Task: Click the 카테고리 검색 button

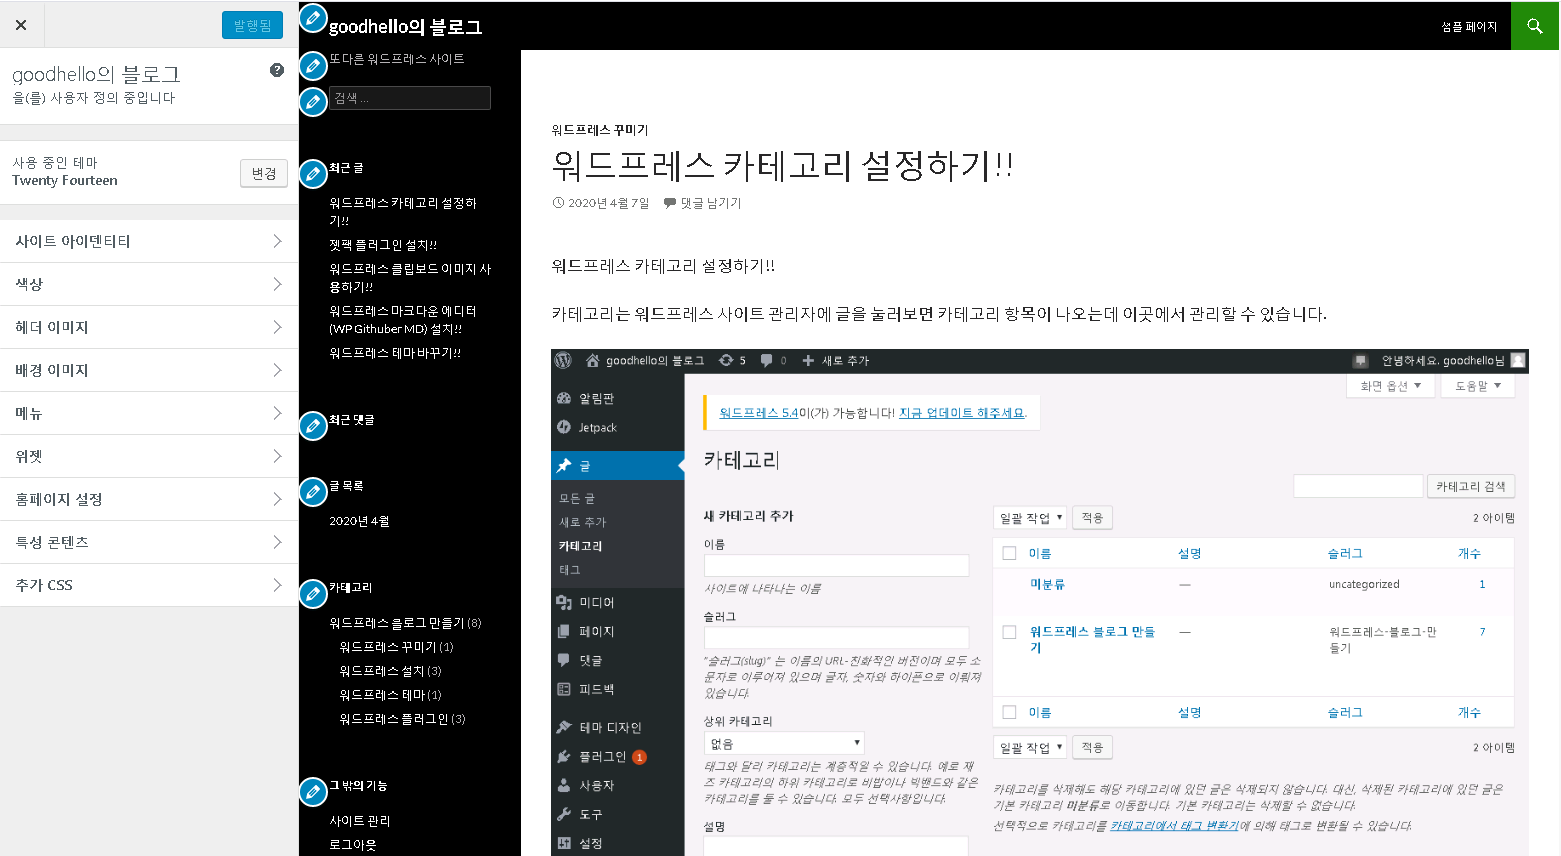Action: (x=1471, y=486)
